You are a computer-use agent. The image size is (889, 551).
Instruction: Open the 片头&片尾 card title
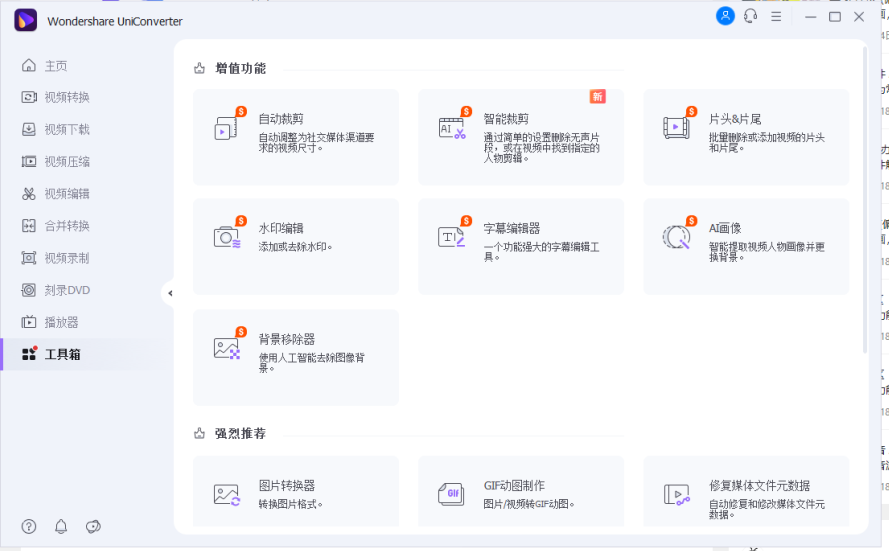coord(735,119)
